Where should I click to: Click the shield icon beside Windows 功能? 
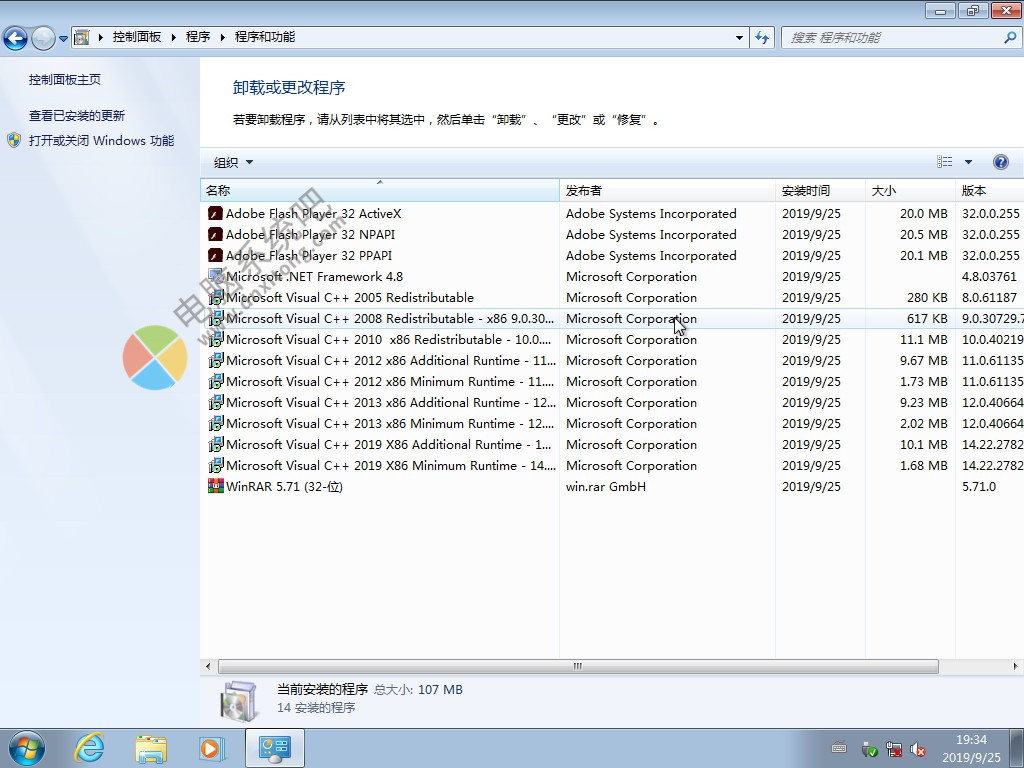[14, 140]
